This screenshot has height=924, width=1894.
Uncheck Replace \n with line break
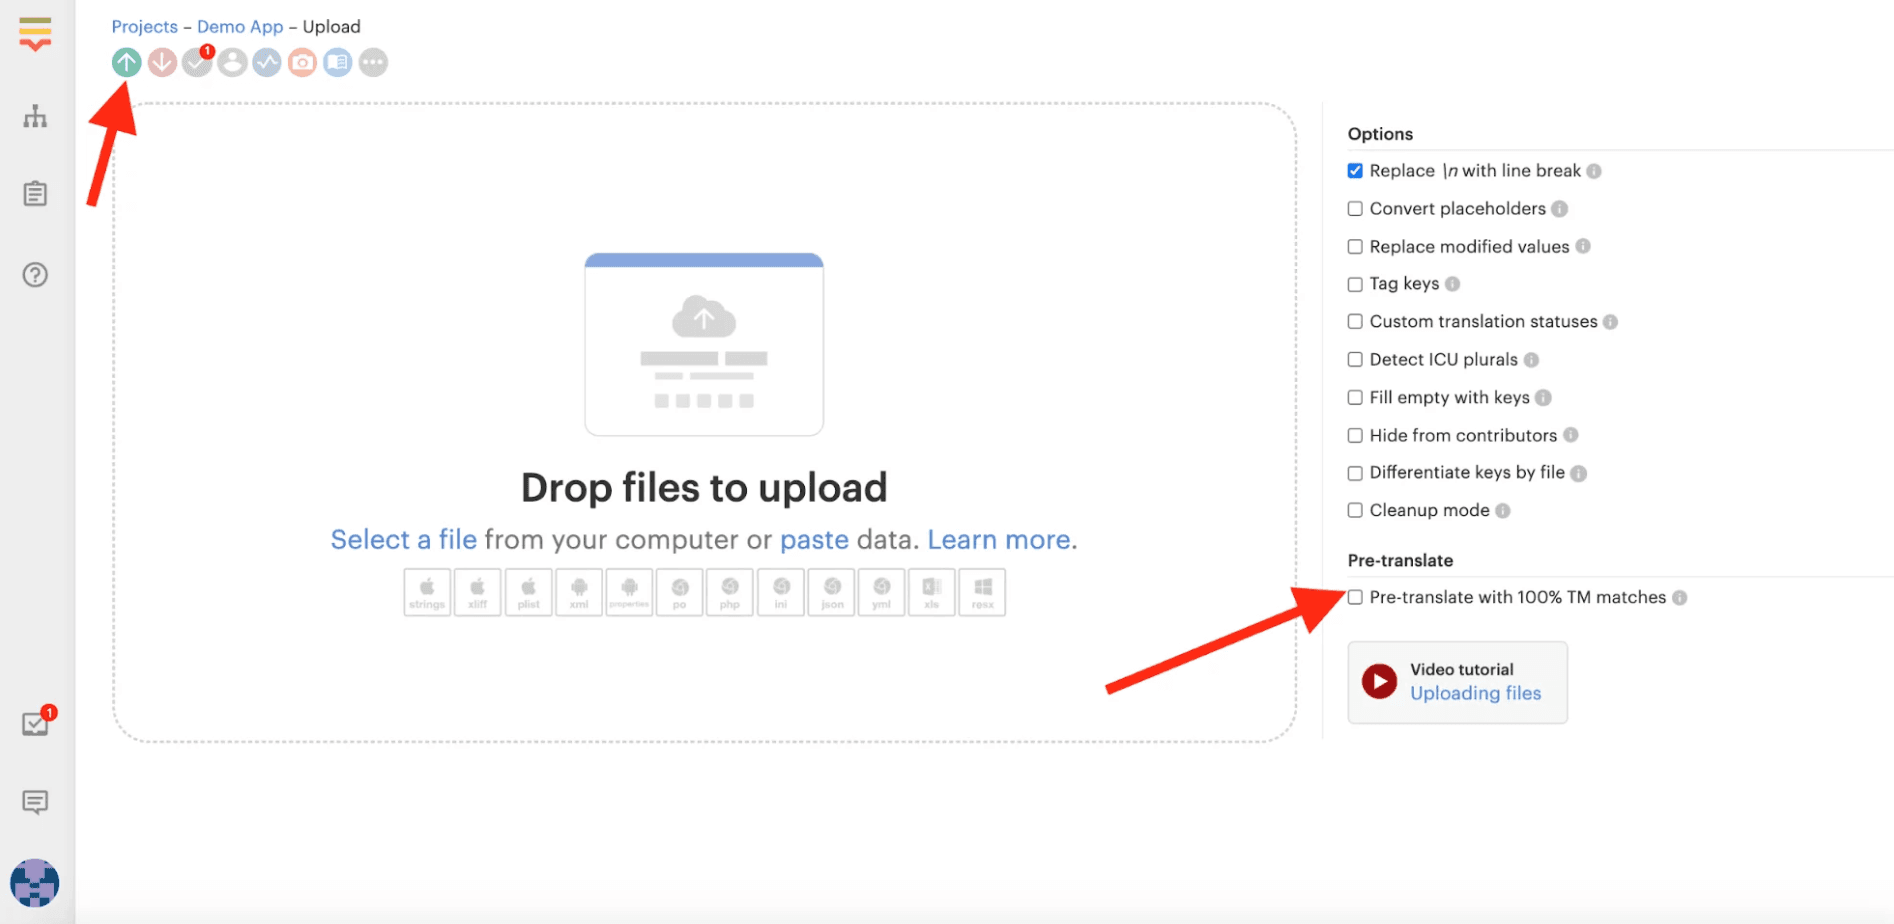coord(1355,171)
